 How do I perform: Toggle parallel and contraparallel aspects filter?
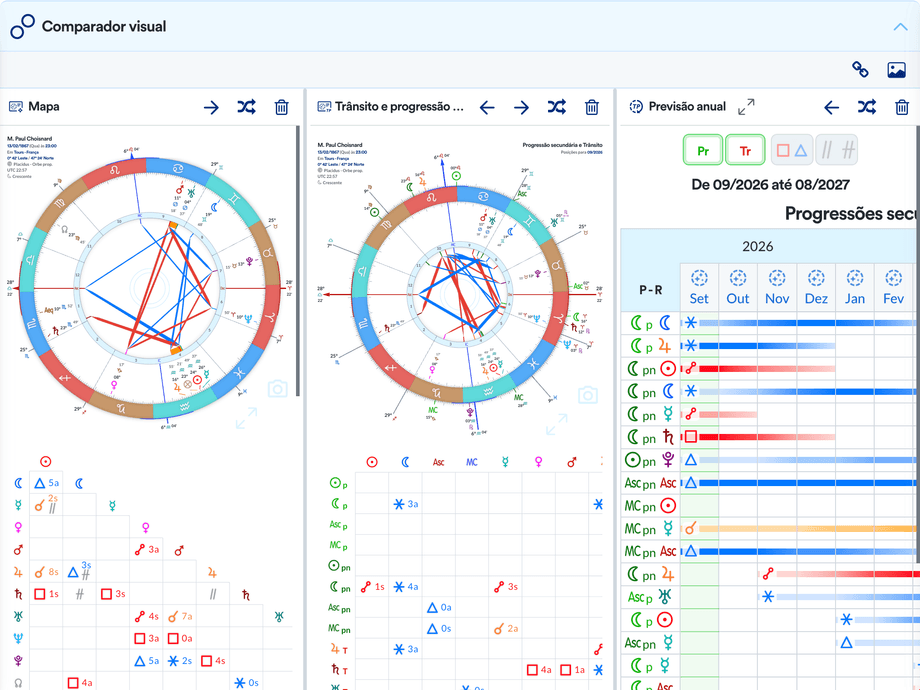coord(837,150)
